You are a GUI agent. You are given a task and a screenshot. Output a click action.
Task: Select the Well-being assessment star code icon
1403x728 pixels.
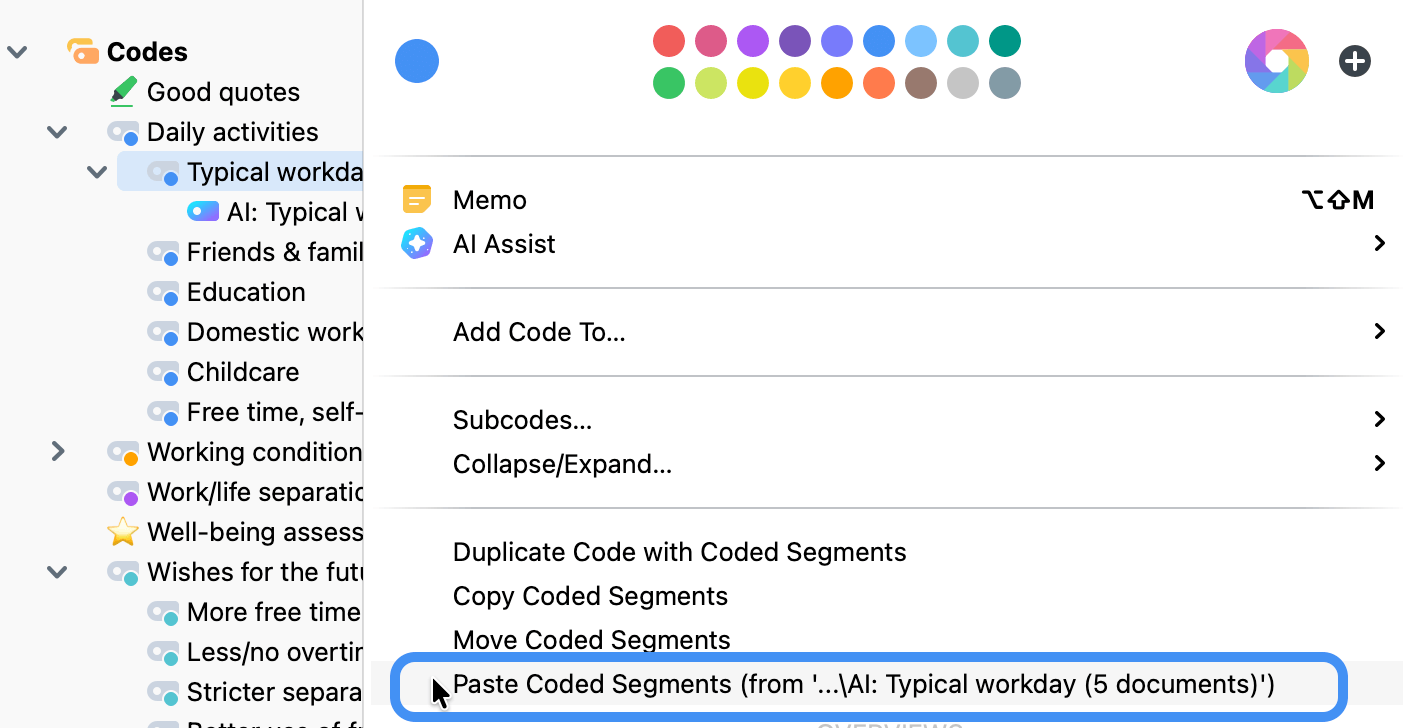(122, 531)
